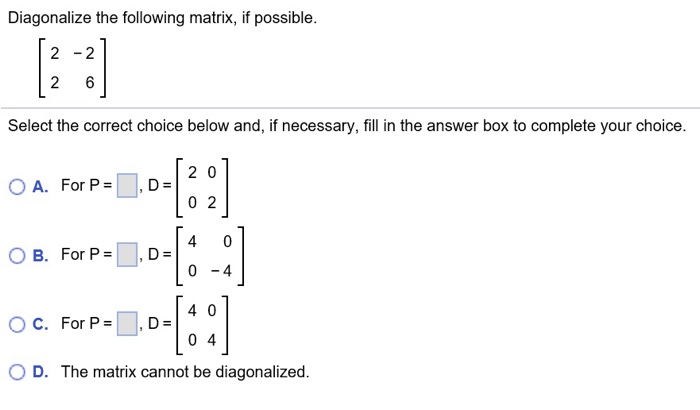Viewport: 700px width, 410px height.
Task: Click the 'Diagonalize the following matrix' prompt
Action: tap(162, 18)
